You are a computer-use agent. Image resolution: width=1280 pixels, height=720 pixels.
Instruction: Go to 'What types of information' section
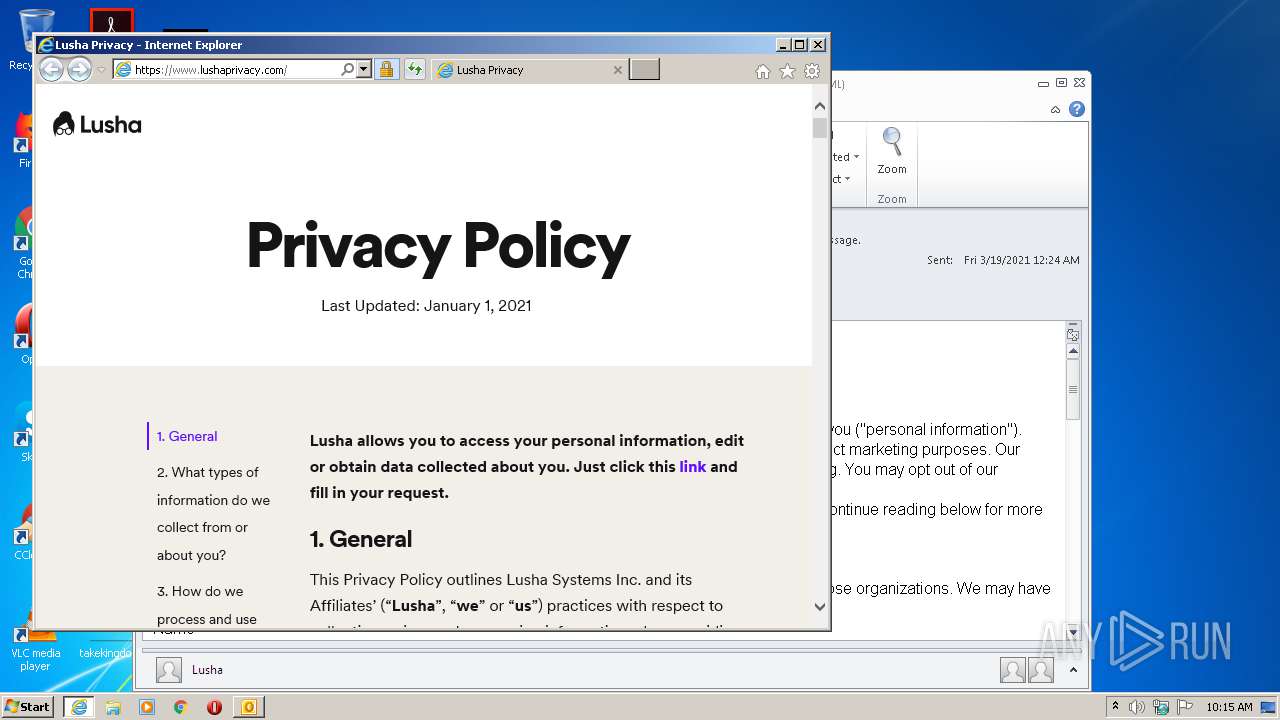coord(213,513)
